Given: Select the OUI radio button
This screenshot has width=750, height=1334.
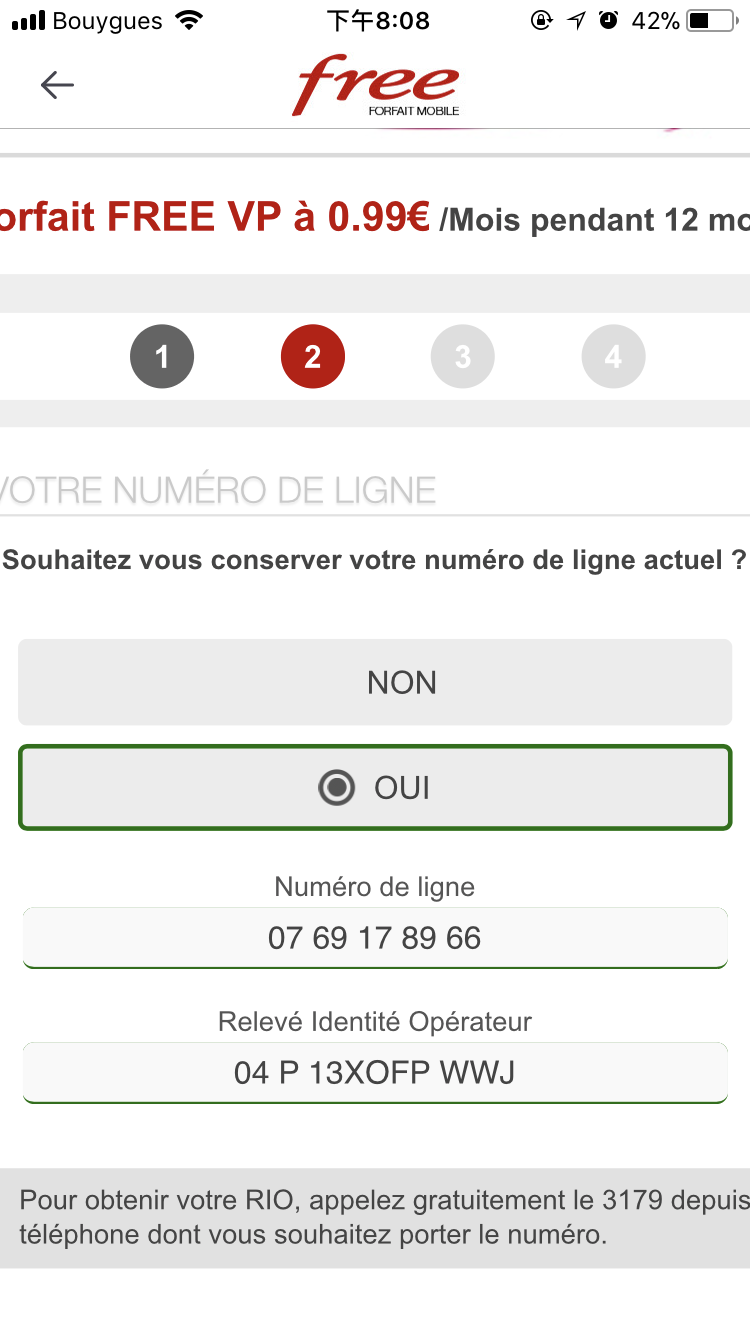Looking at the screenshot, I should (x=336, y=788).
